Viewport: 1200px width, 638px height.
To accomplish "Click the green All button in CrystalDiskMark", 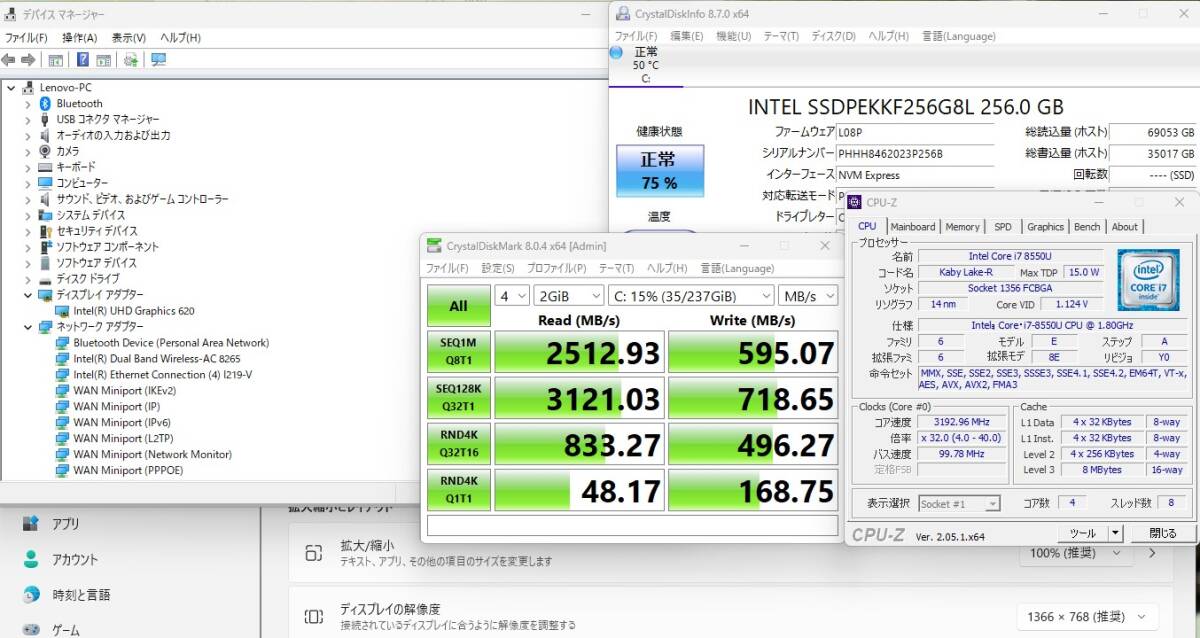I will tap(458, 307).
